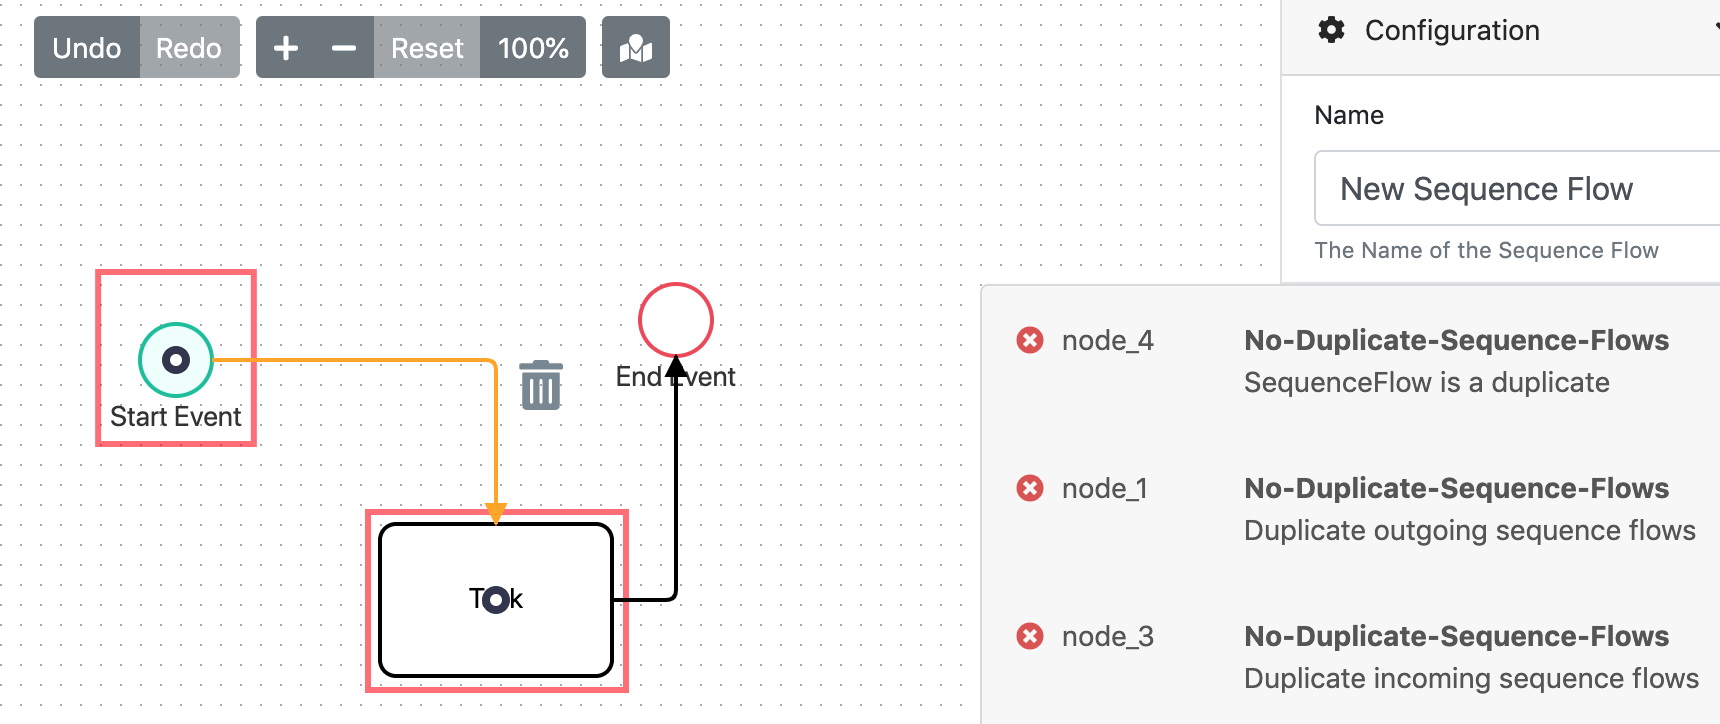This screenshot has height=724, width=1720.
Task: Click the circular icon inside the Task node
Action: (495, 598)
